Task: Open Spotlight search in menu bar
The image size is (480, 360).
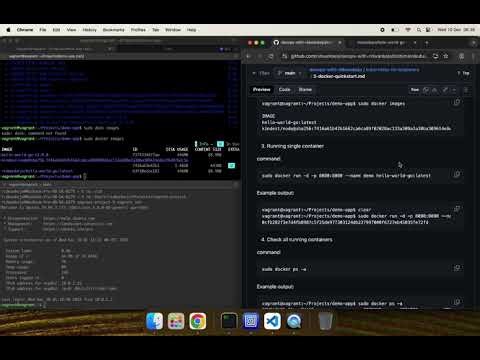Action: pyautogui.click(x=419, y=30)
